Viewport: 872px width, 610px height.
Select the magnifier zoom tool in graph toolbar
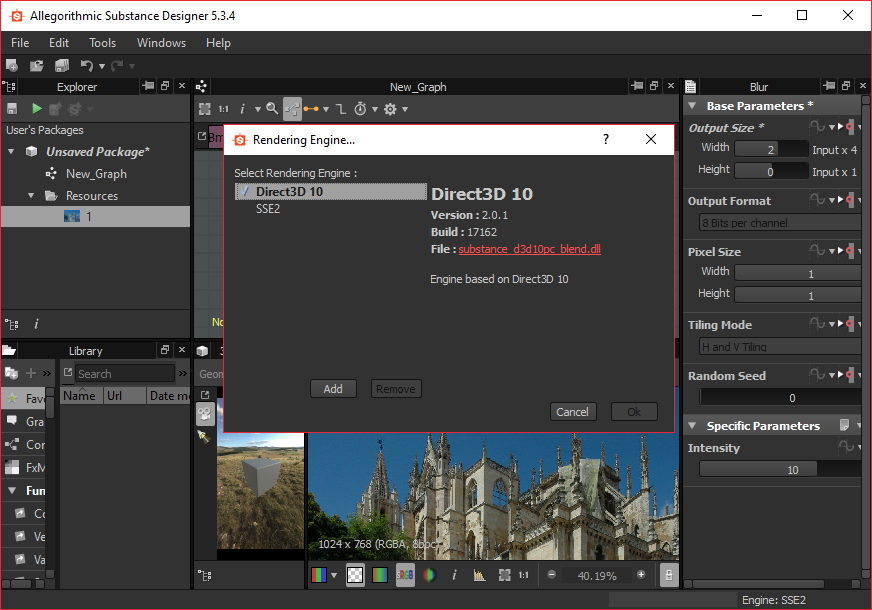pyautogui.click(x=271, y=108)
